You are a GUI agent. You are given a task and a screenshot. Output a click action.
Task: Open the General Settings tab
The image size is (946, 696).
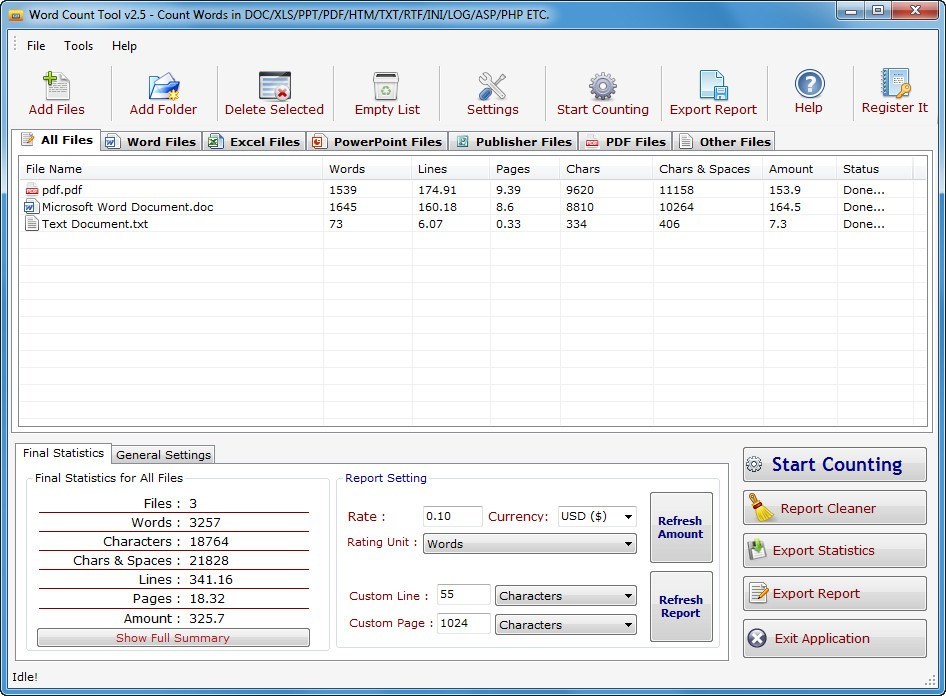point(163,455)
